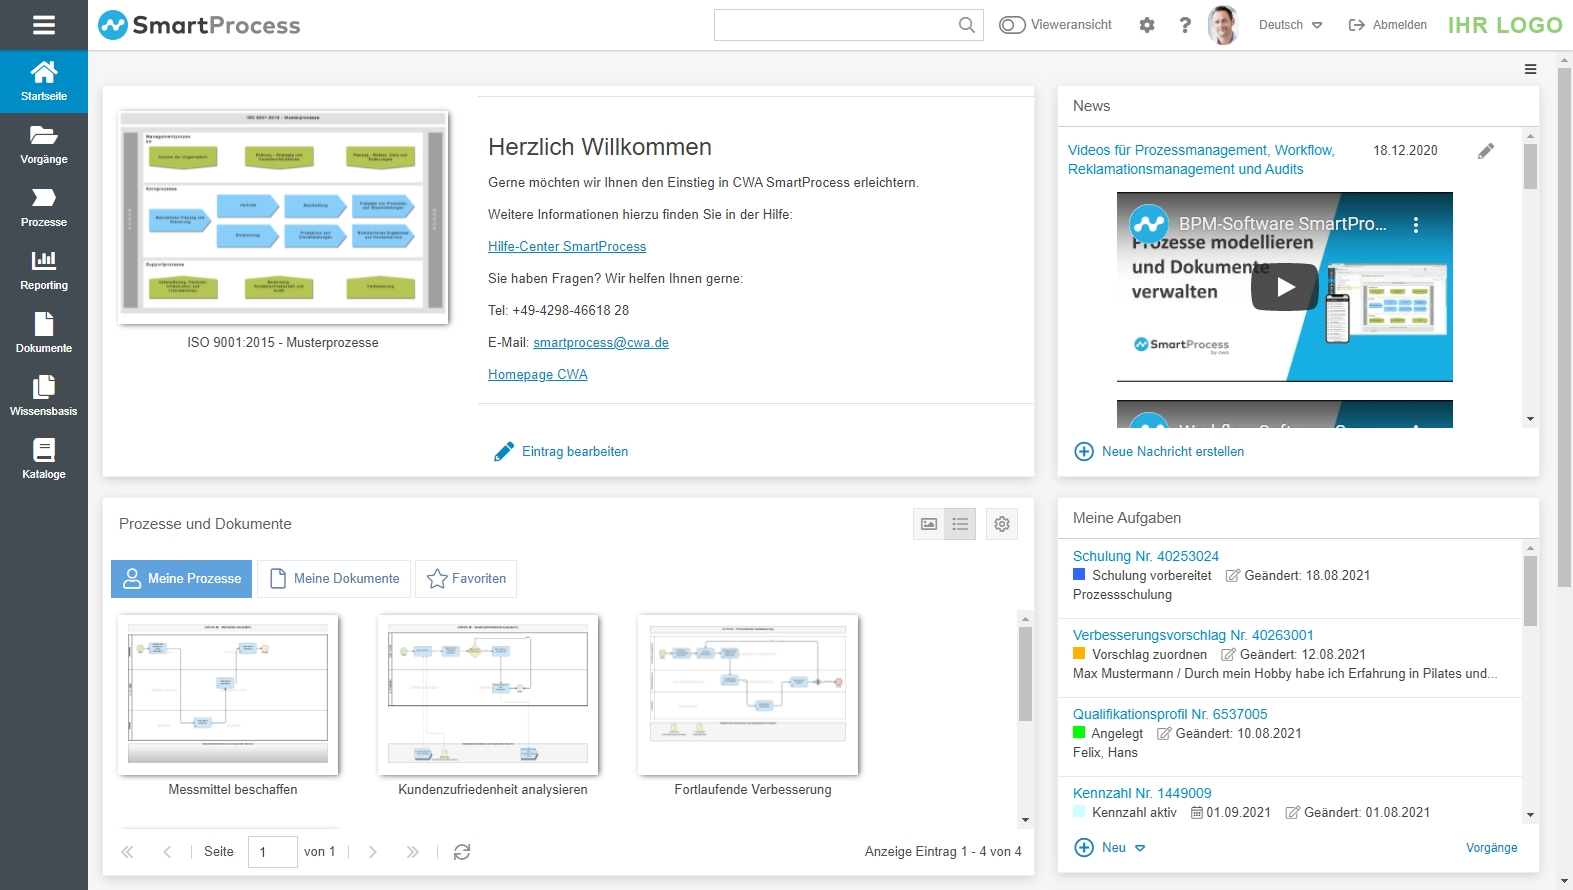Click Abmelden to log out
Image resolution: width=1573 pixels, height=890 pixels.
[x=1388, y=25]
